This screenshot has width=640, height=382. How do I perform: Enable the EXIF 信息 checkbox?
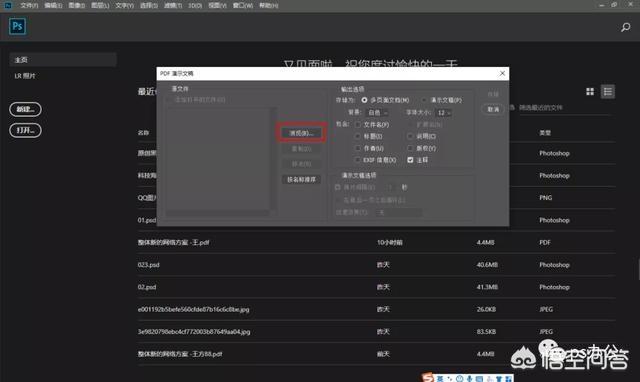coord(358,160)
